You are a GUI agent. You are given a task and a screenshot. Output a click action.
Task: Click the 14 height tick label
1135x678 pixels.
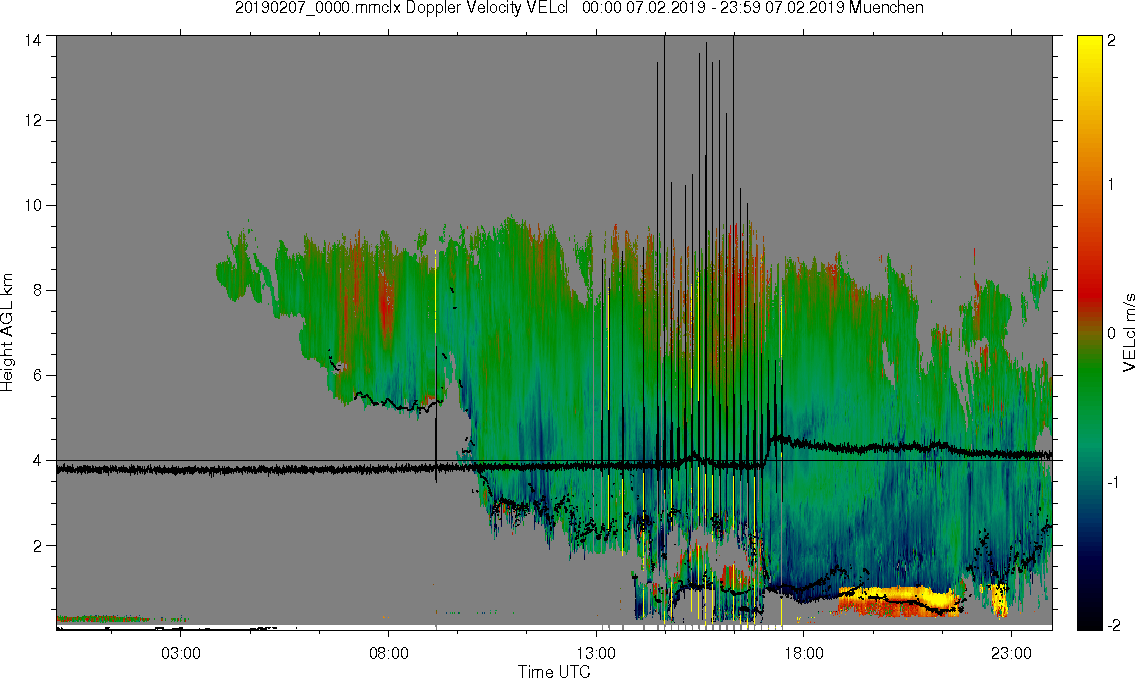(33, 41)
